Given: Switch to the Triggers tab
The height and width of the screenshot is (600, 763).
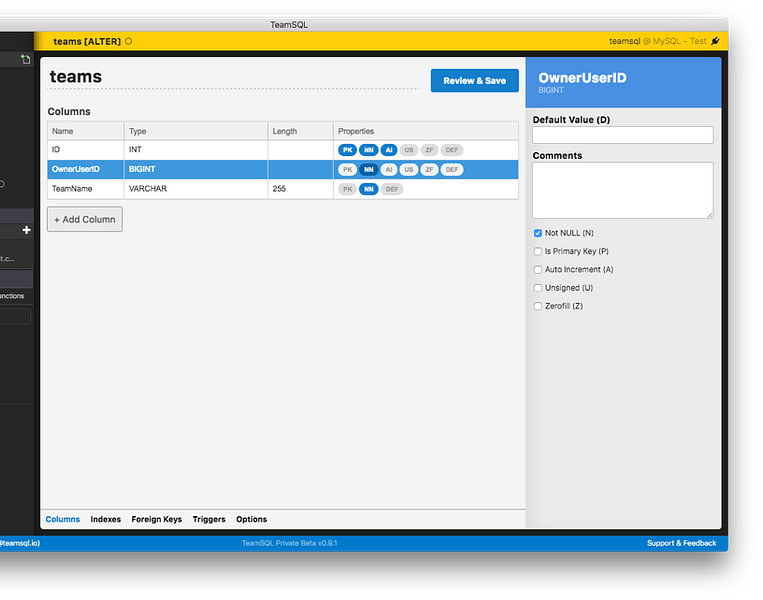Looking at the screenshot, I should pos(209,519).
